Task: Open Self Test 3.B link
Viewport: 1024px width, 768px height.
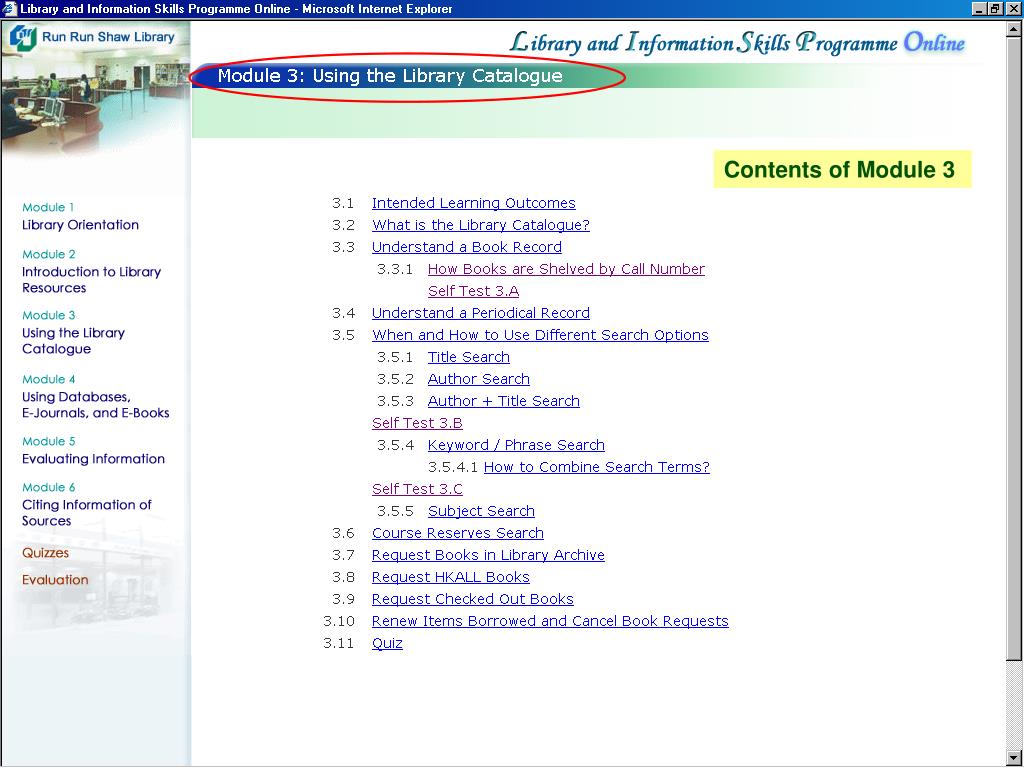Action: point(417,423)
